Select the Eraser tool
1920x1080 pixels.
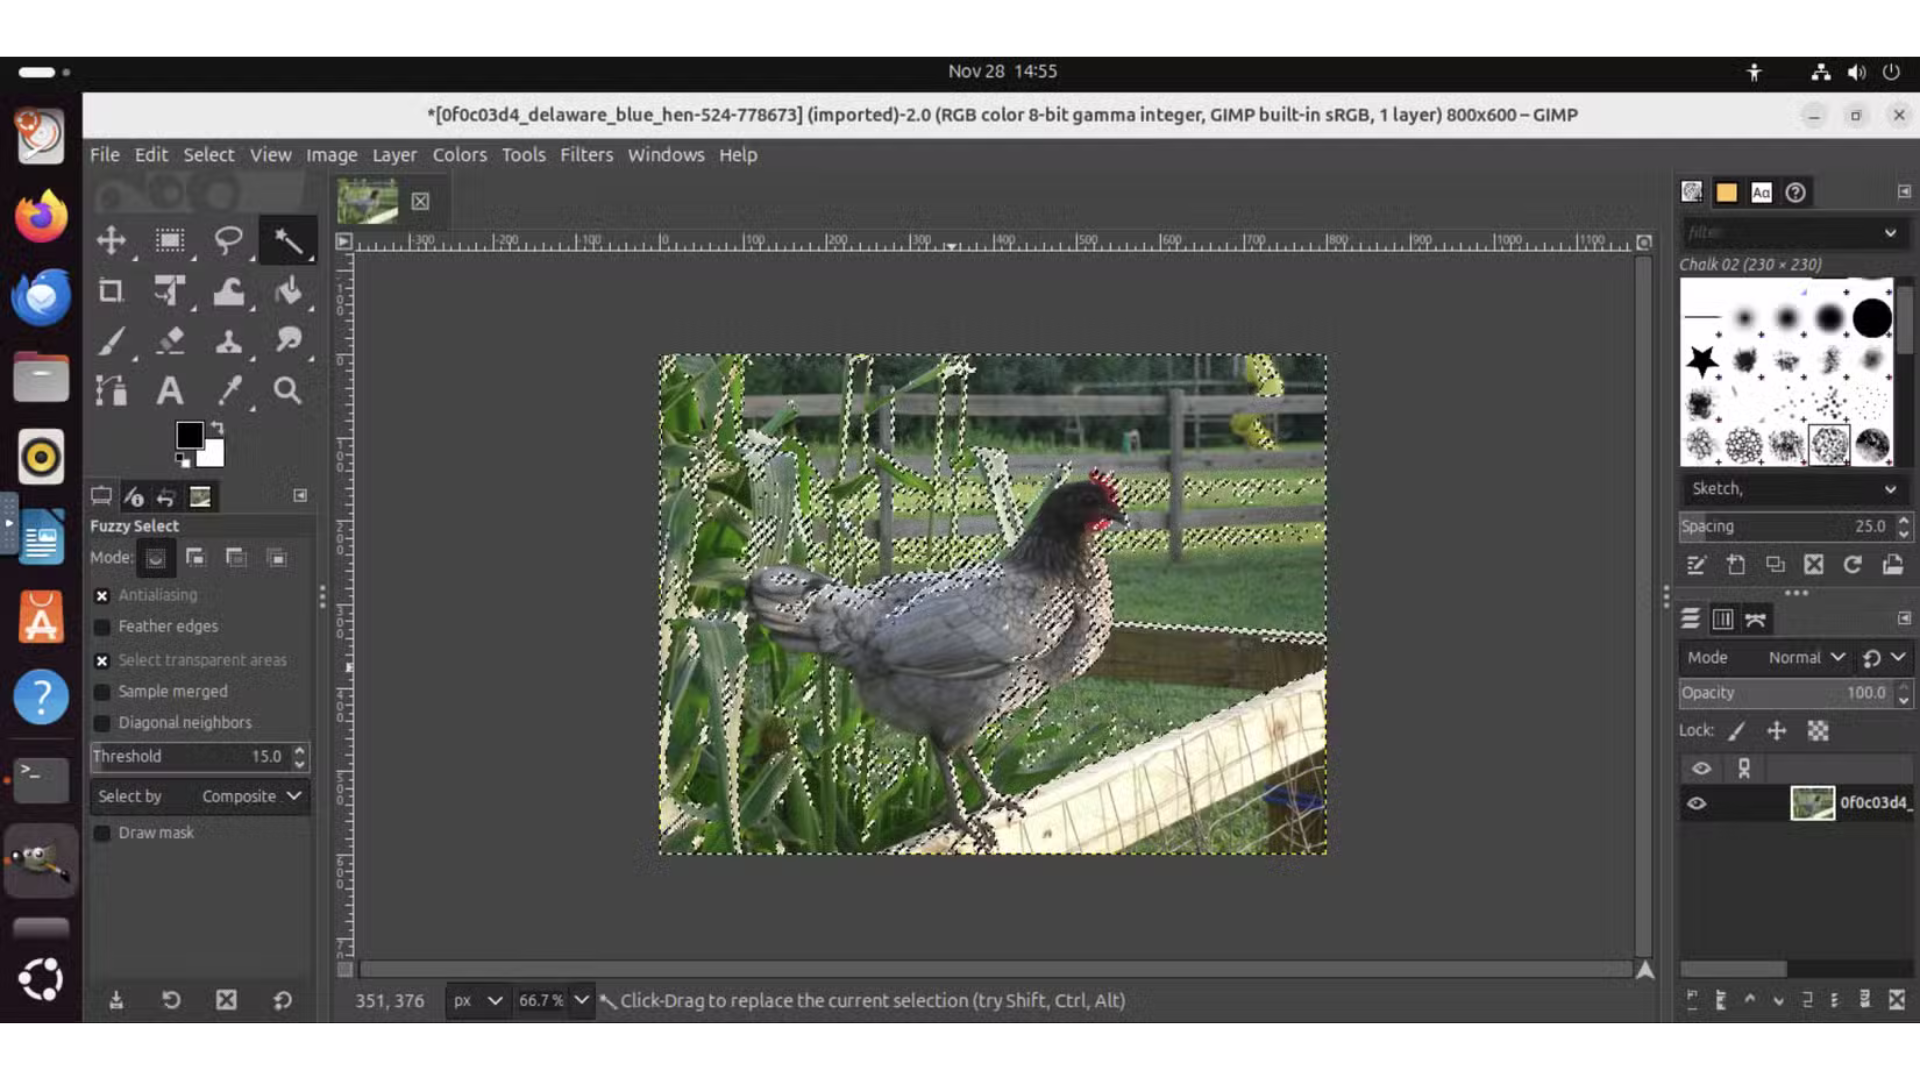tap(170, 341)
